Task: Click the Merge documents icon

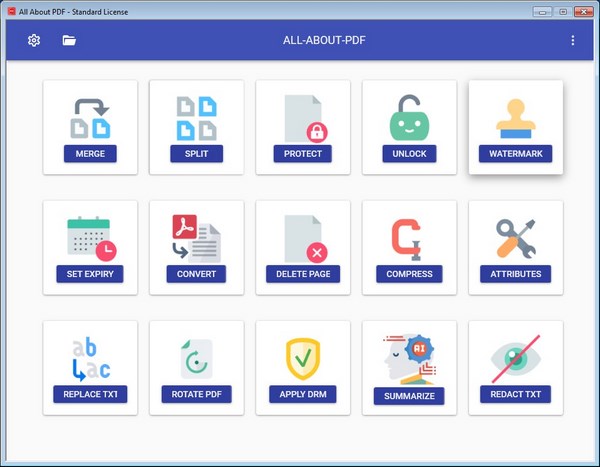Action: 90,118
